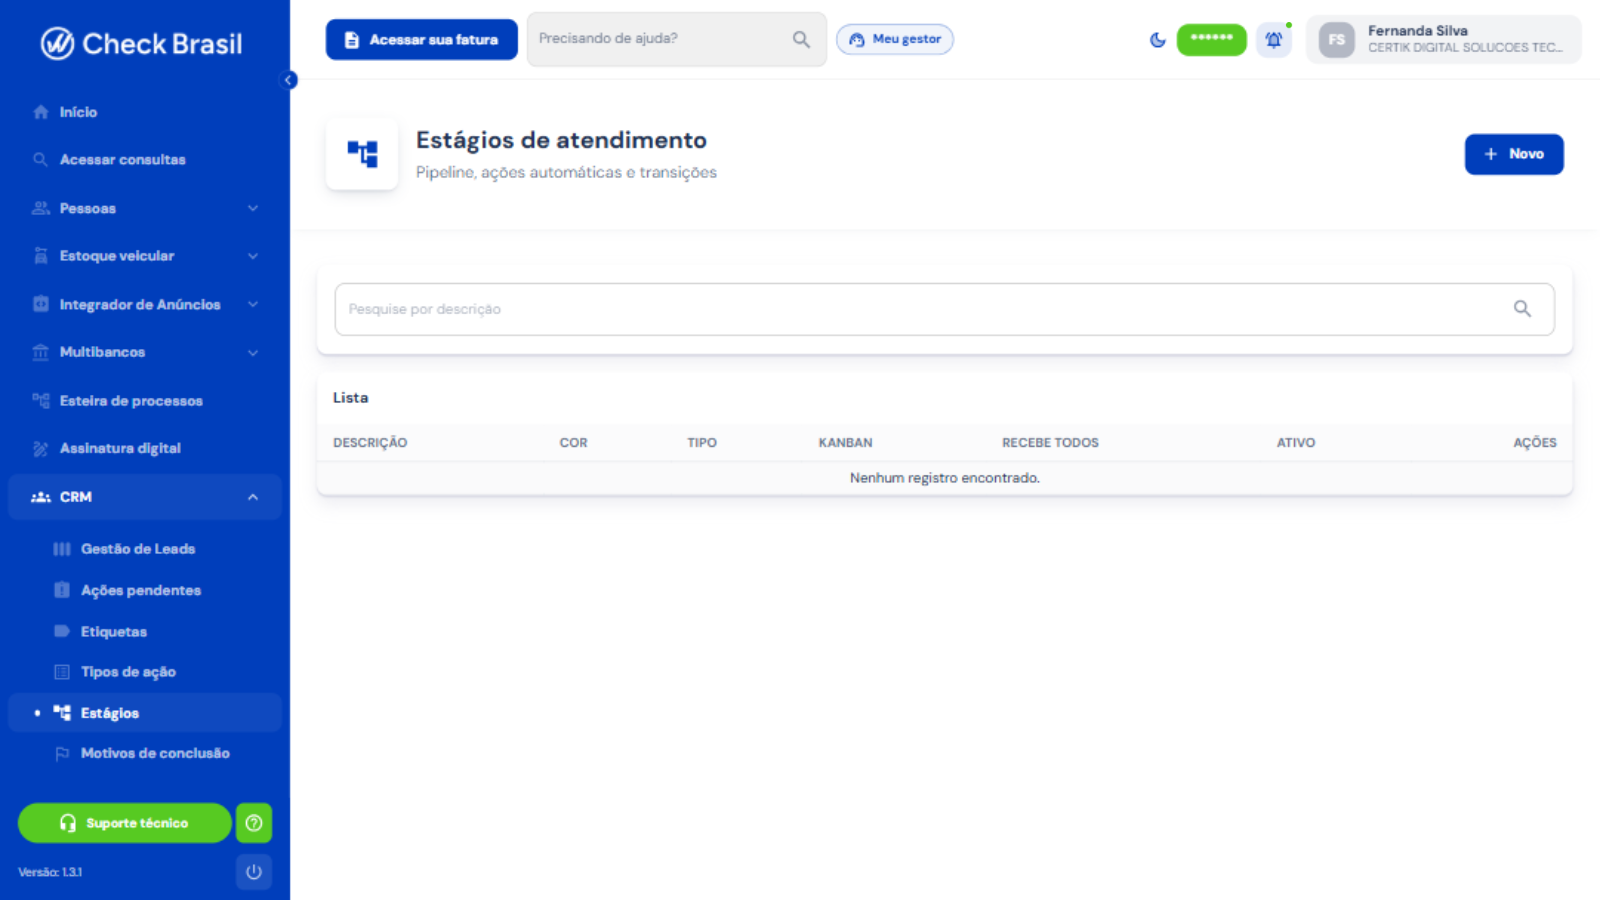This screenshot has height=900, width=1600.
Task: Click the Integrador de Anúncios icon
Action: pos(40,304)
